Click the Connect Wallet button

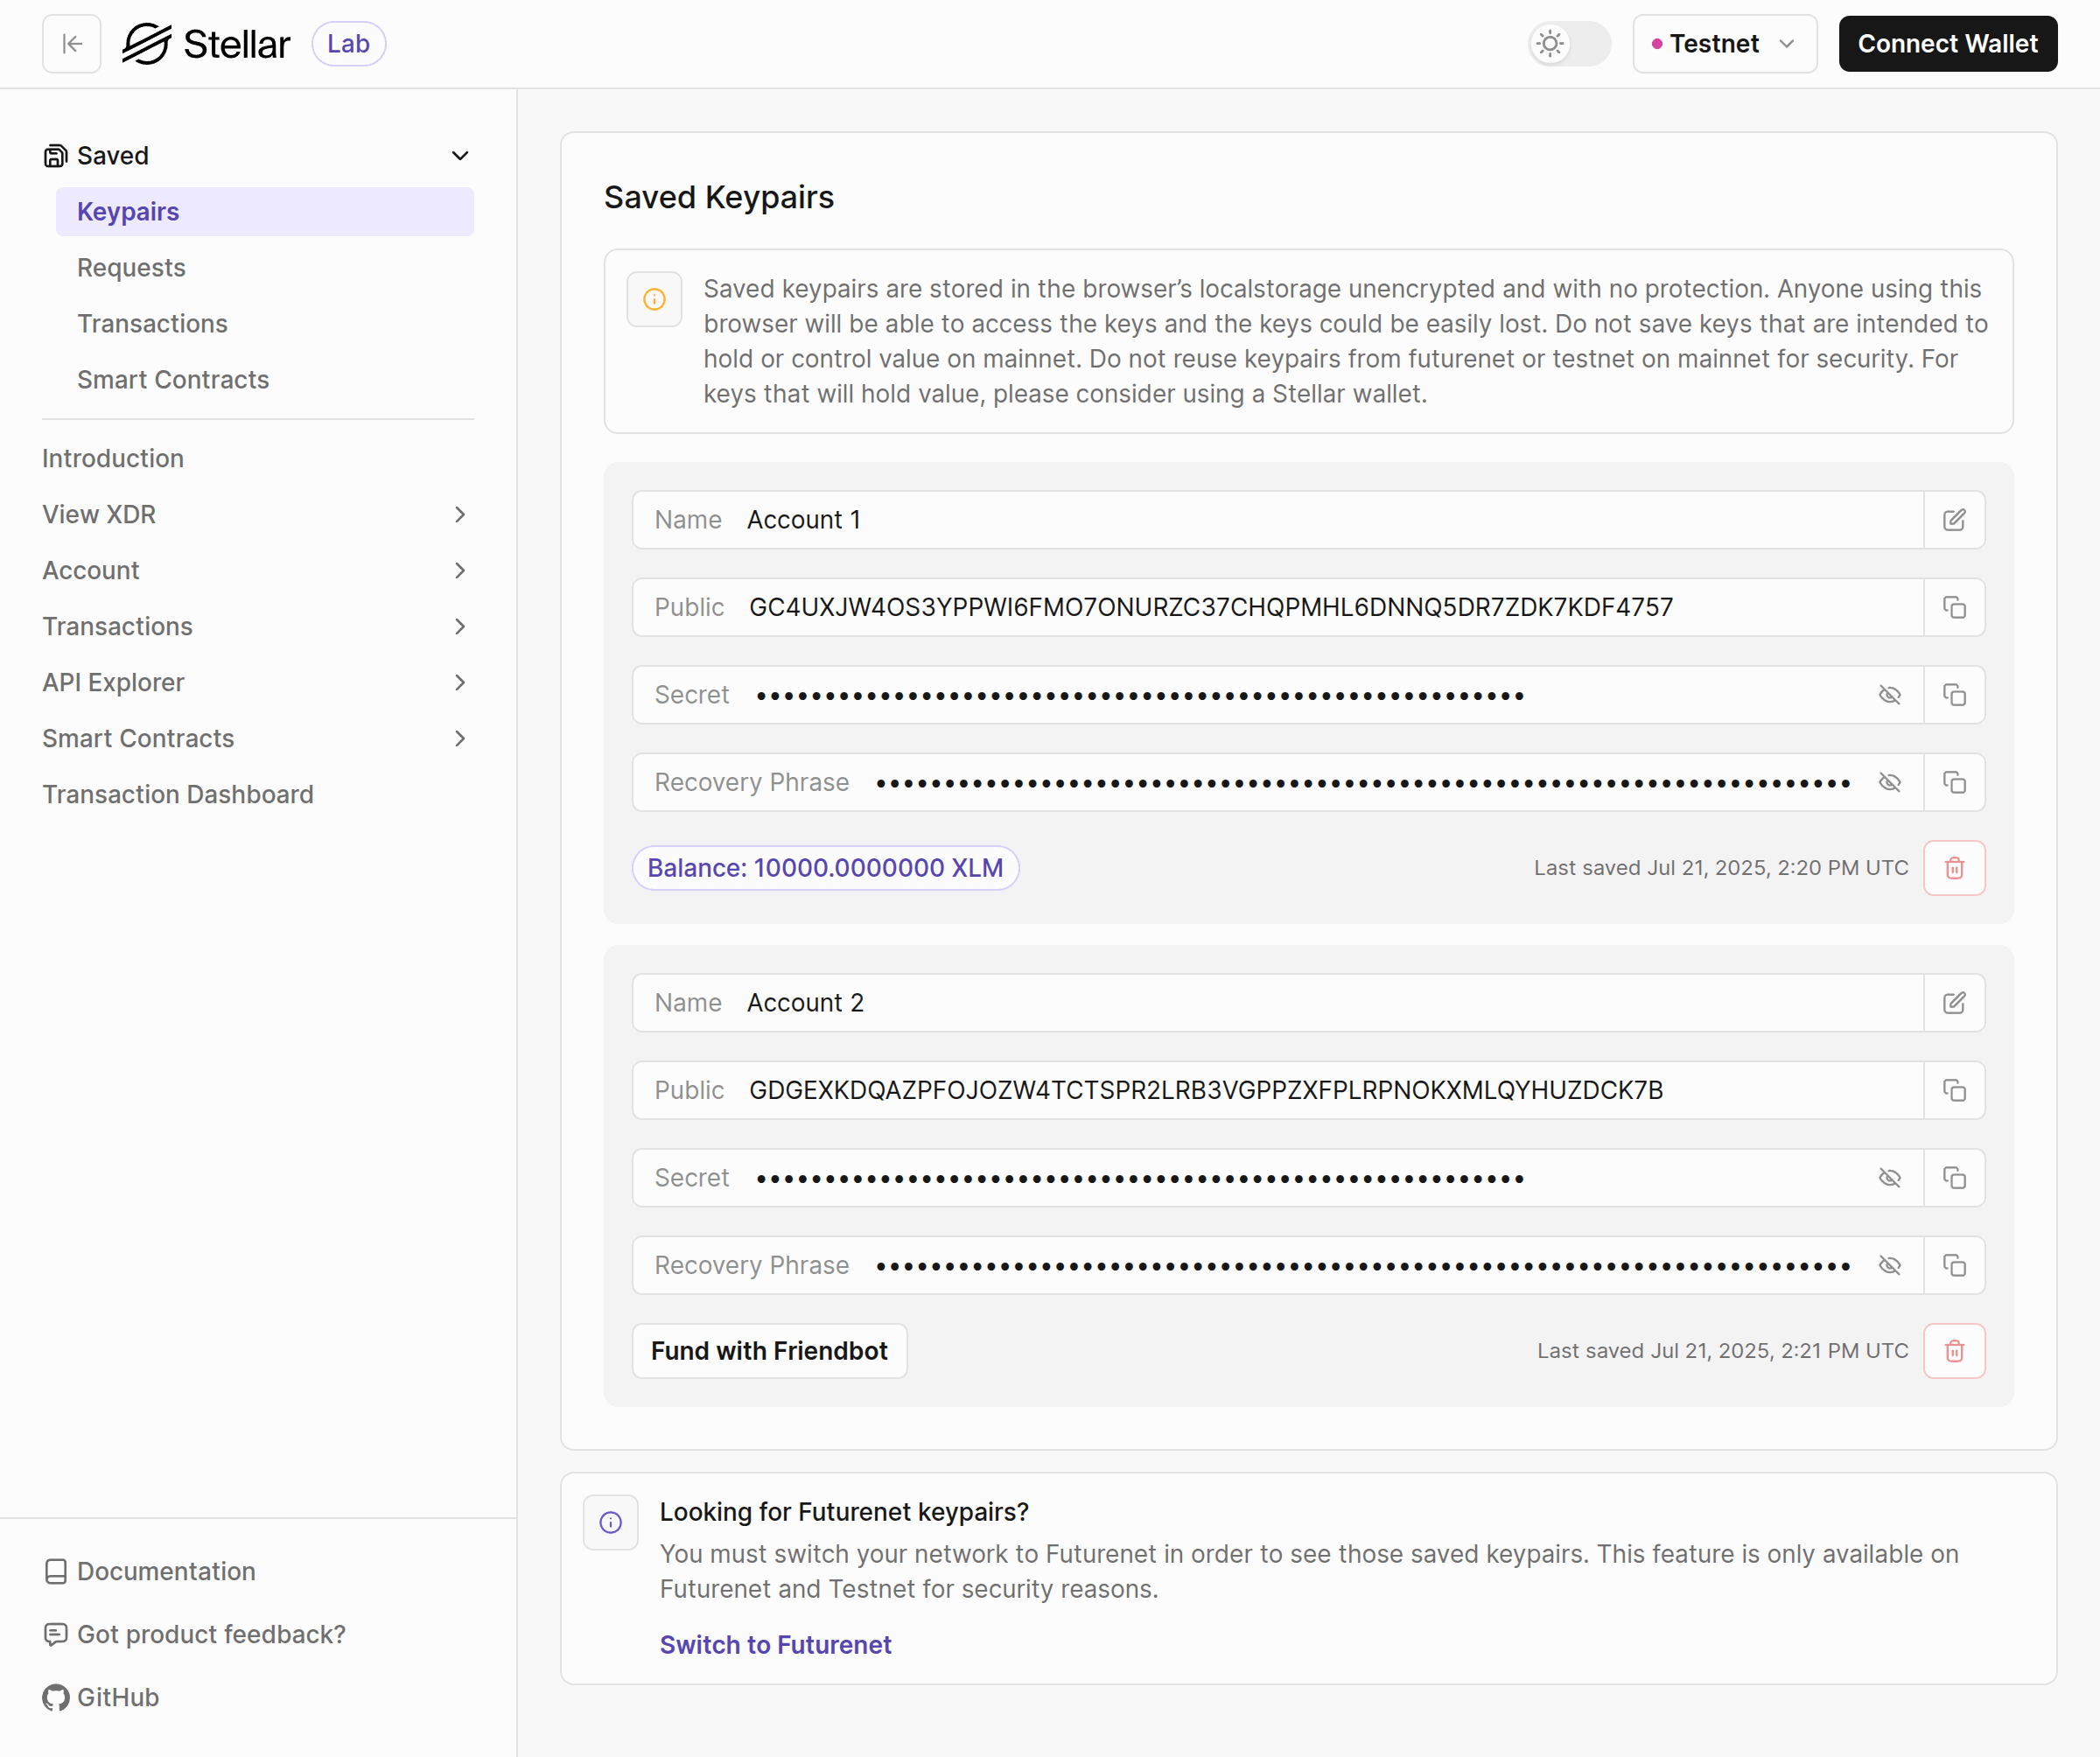pyautogui.click(x=1946, y=44)
